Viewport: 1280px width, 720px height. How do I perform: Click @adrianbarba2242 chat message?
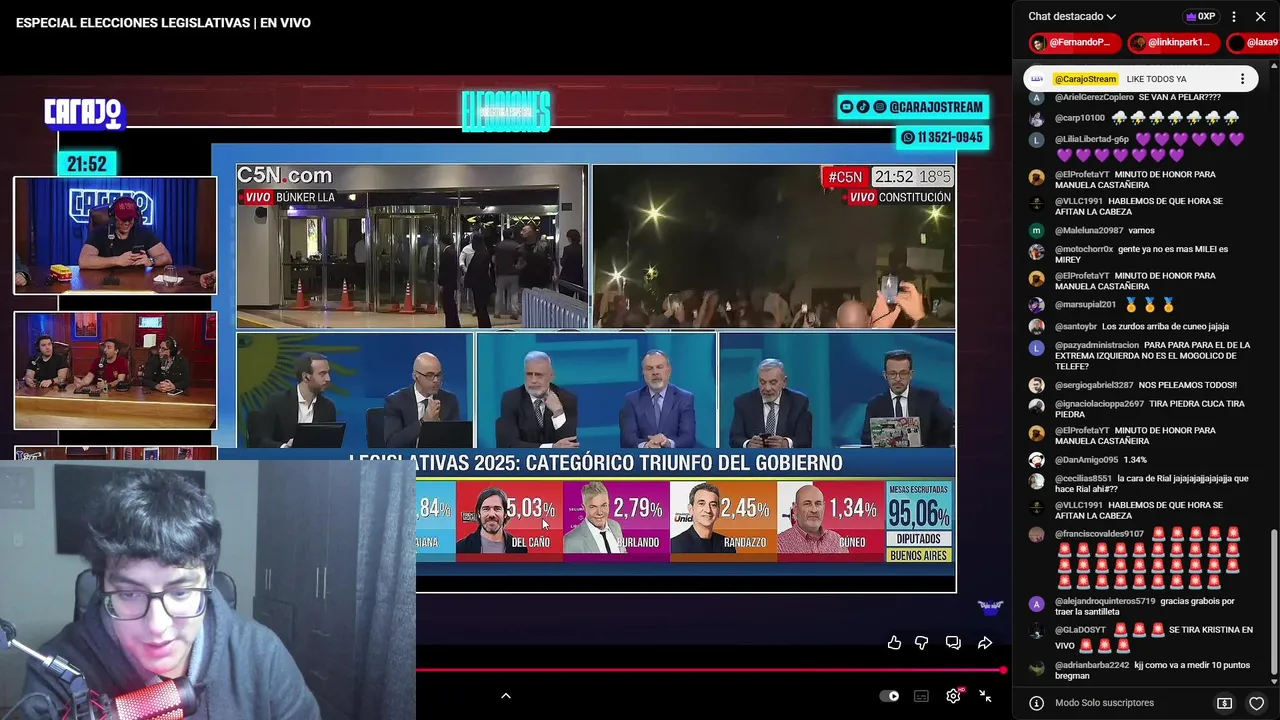point(1140,670)
